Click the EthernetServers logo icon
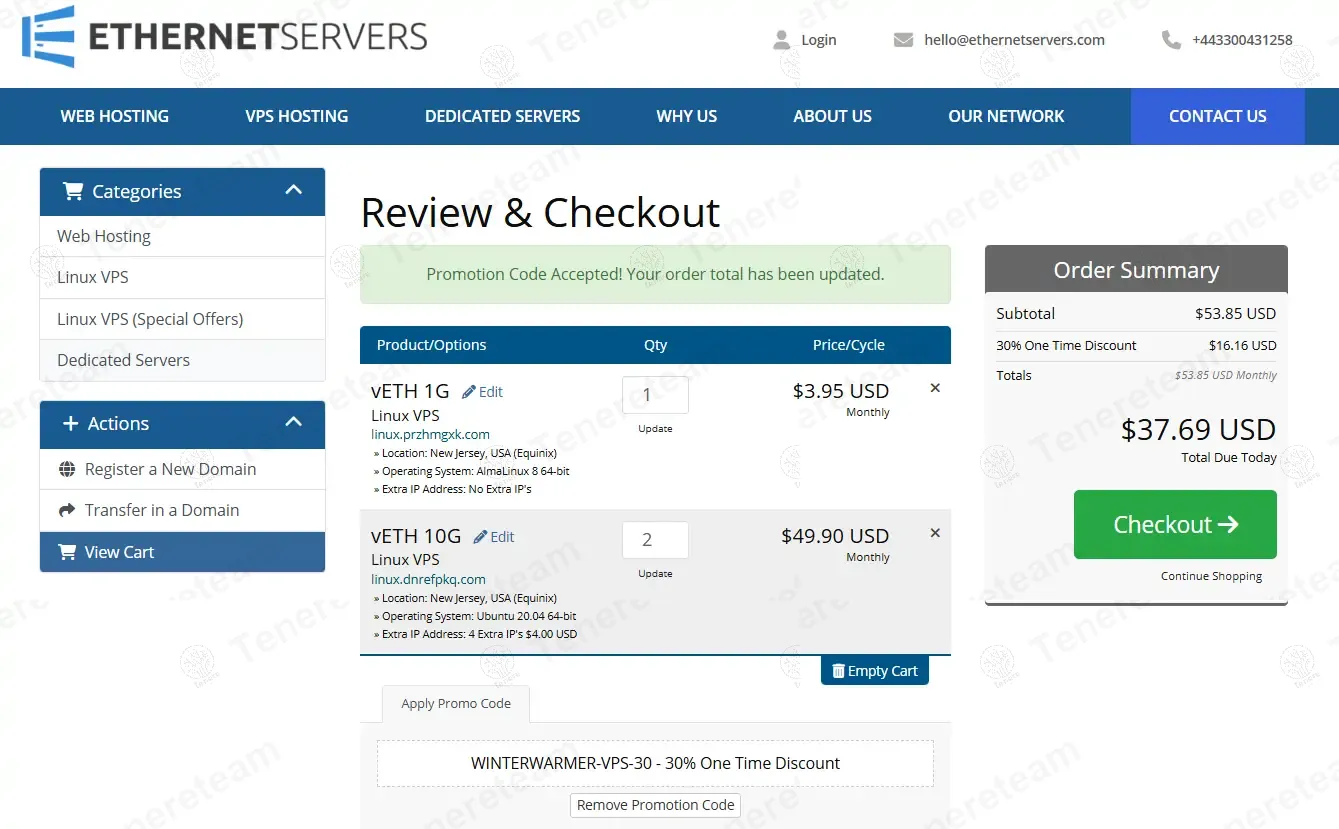 coord(48,36)
